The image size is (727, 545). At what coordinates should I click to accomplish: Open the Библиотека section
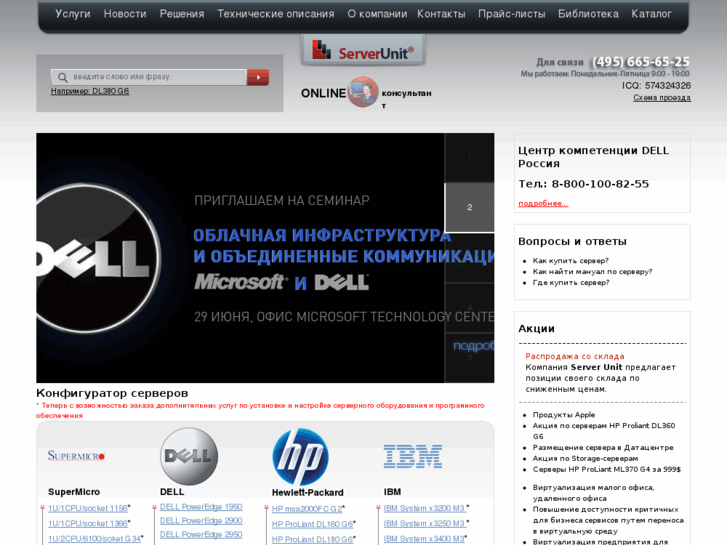(x=588, y=14)
